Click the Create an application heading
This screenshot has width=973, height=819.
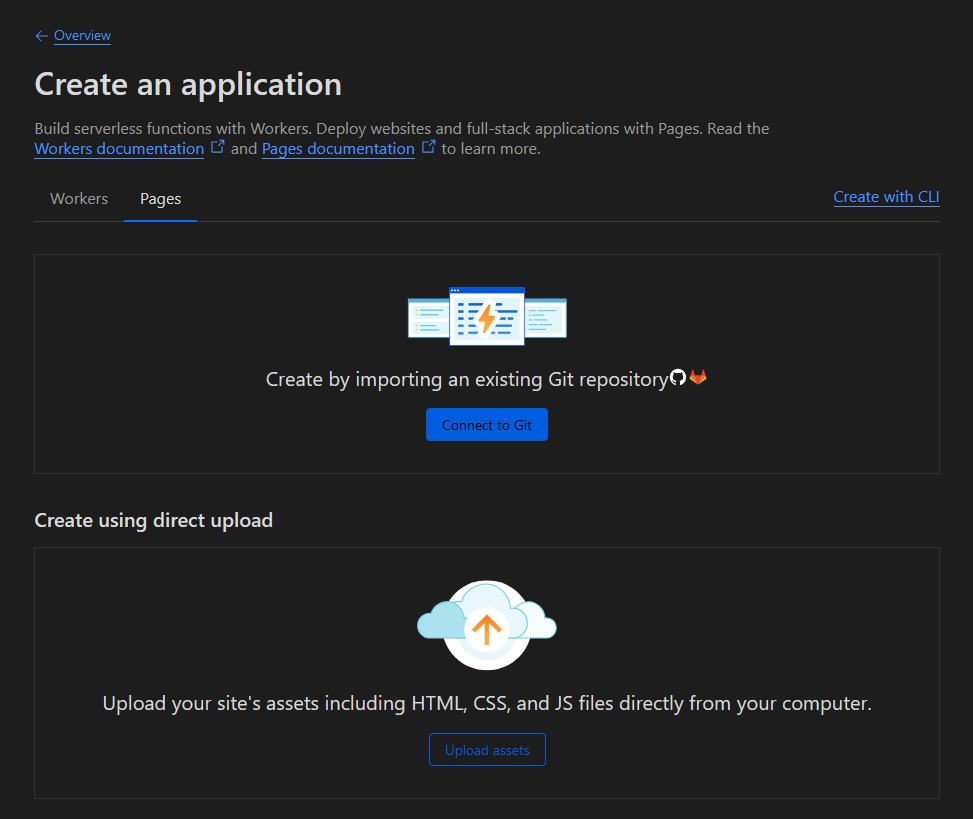point(188,84)
